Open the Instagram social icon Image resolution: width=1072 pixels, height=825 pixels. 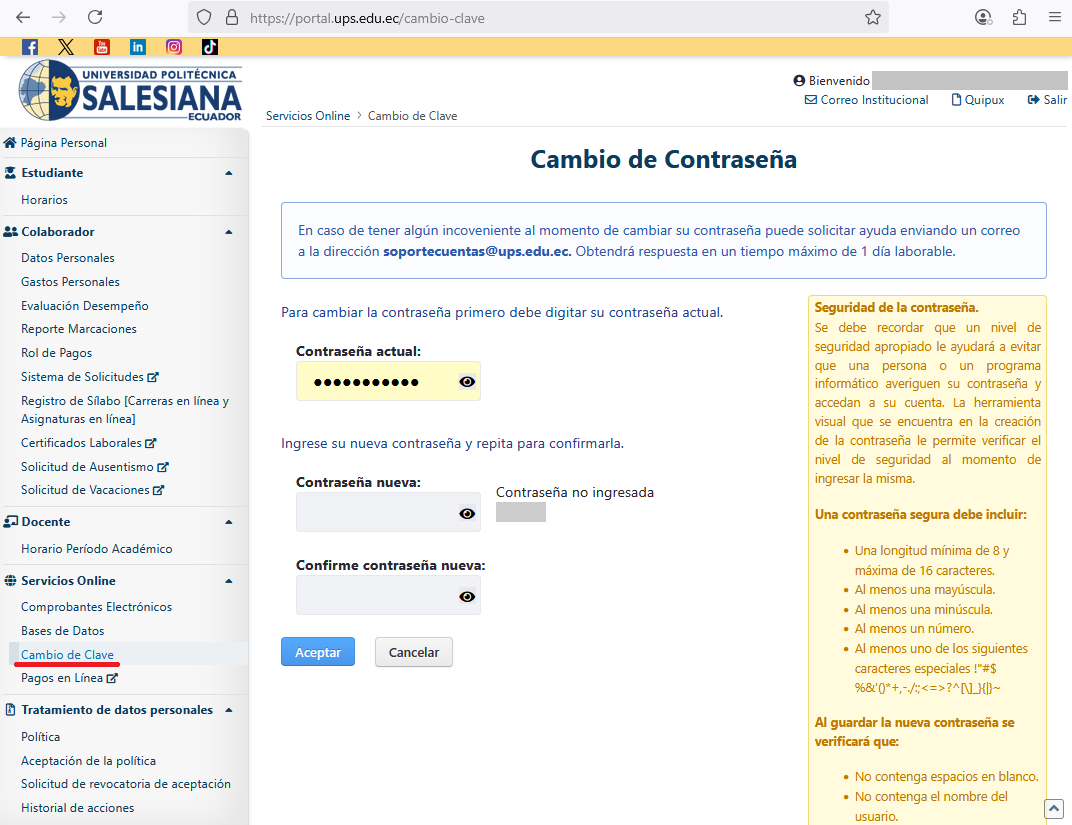[x=174, y=47]
